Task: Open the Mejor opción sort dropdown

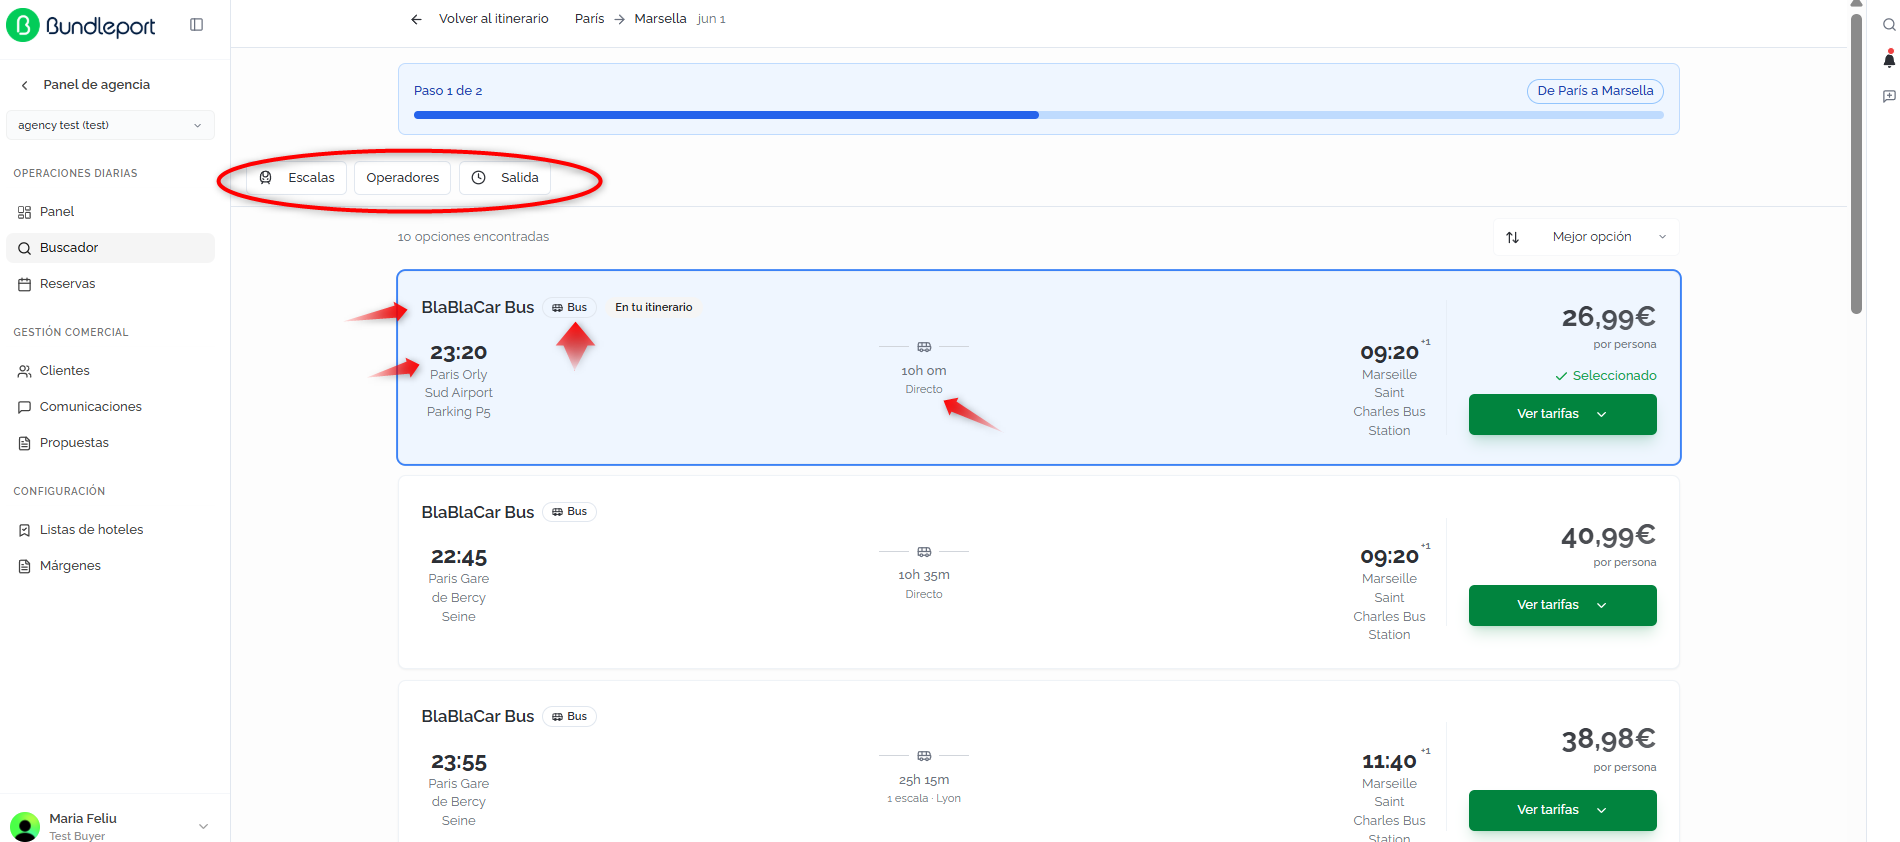Action: click(1586, 237)
